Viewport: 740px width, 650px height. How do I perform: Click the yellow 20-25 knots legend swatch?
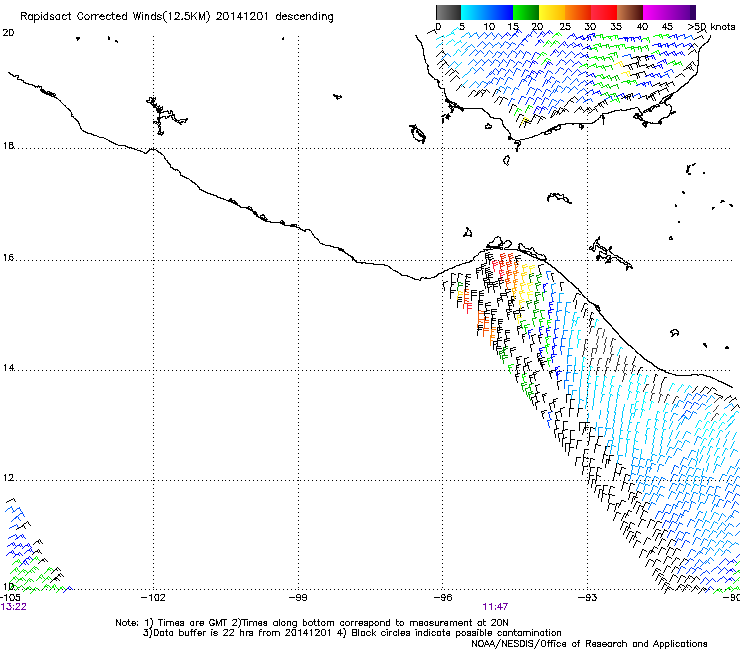[x=552, y=12]
